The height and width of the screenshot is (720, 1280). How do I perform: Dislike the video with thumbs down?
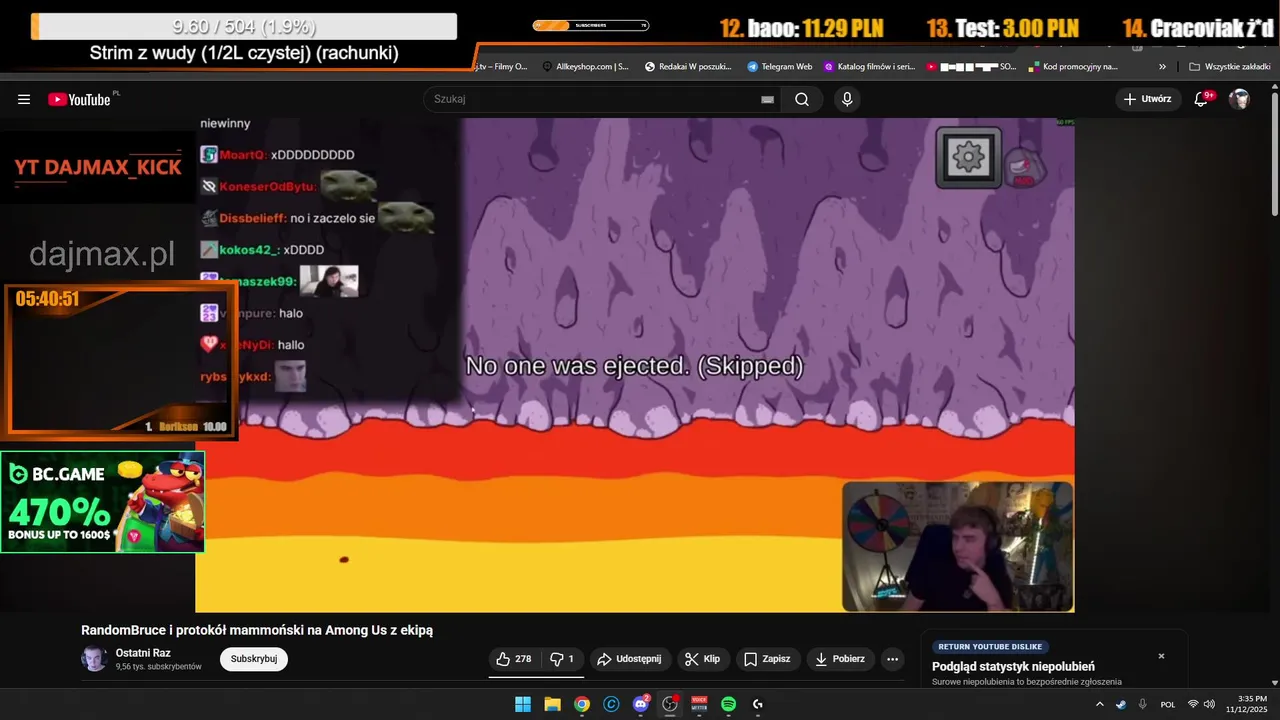(x=563, y=659)
